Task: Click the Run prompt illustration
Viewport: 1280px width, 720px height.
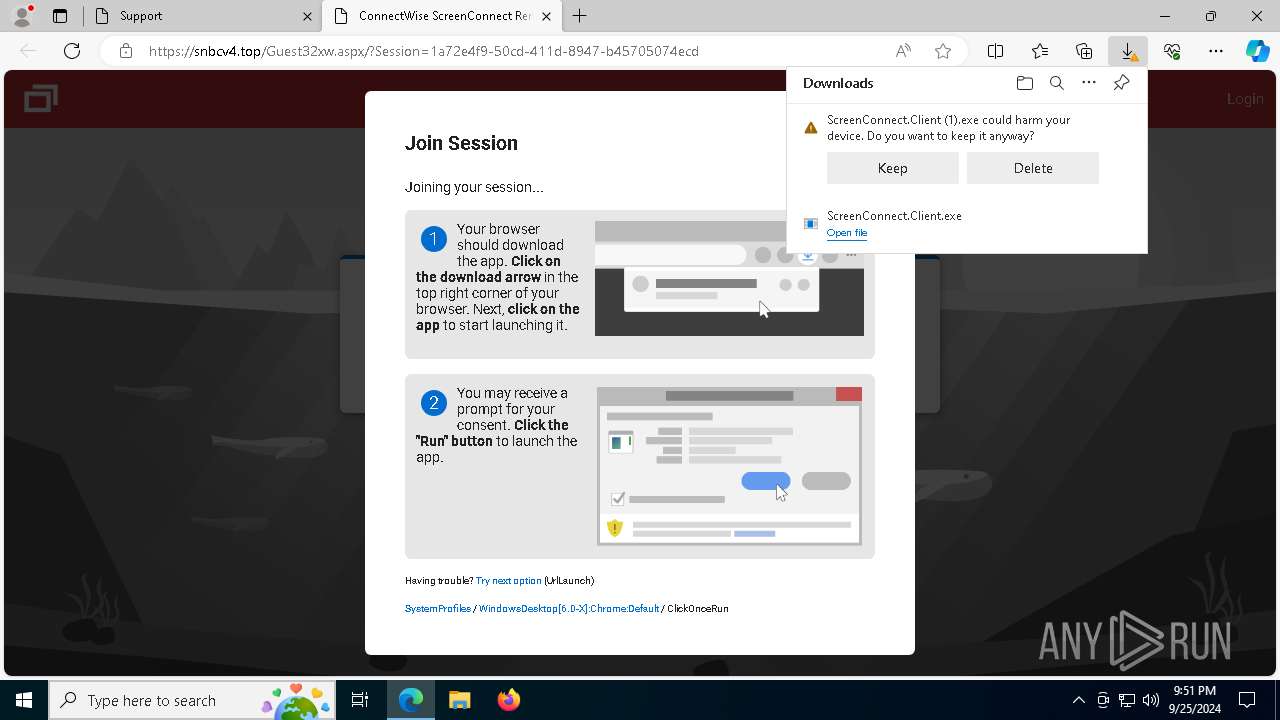Action: click(729, 466)
